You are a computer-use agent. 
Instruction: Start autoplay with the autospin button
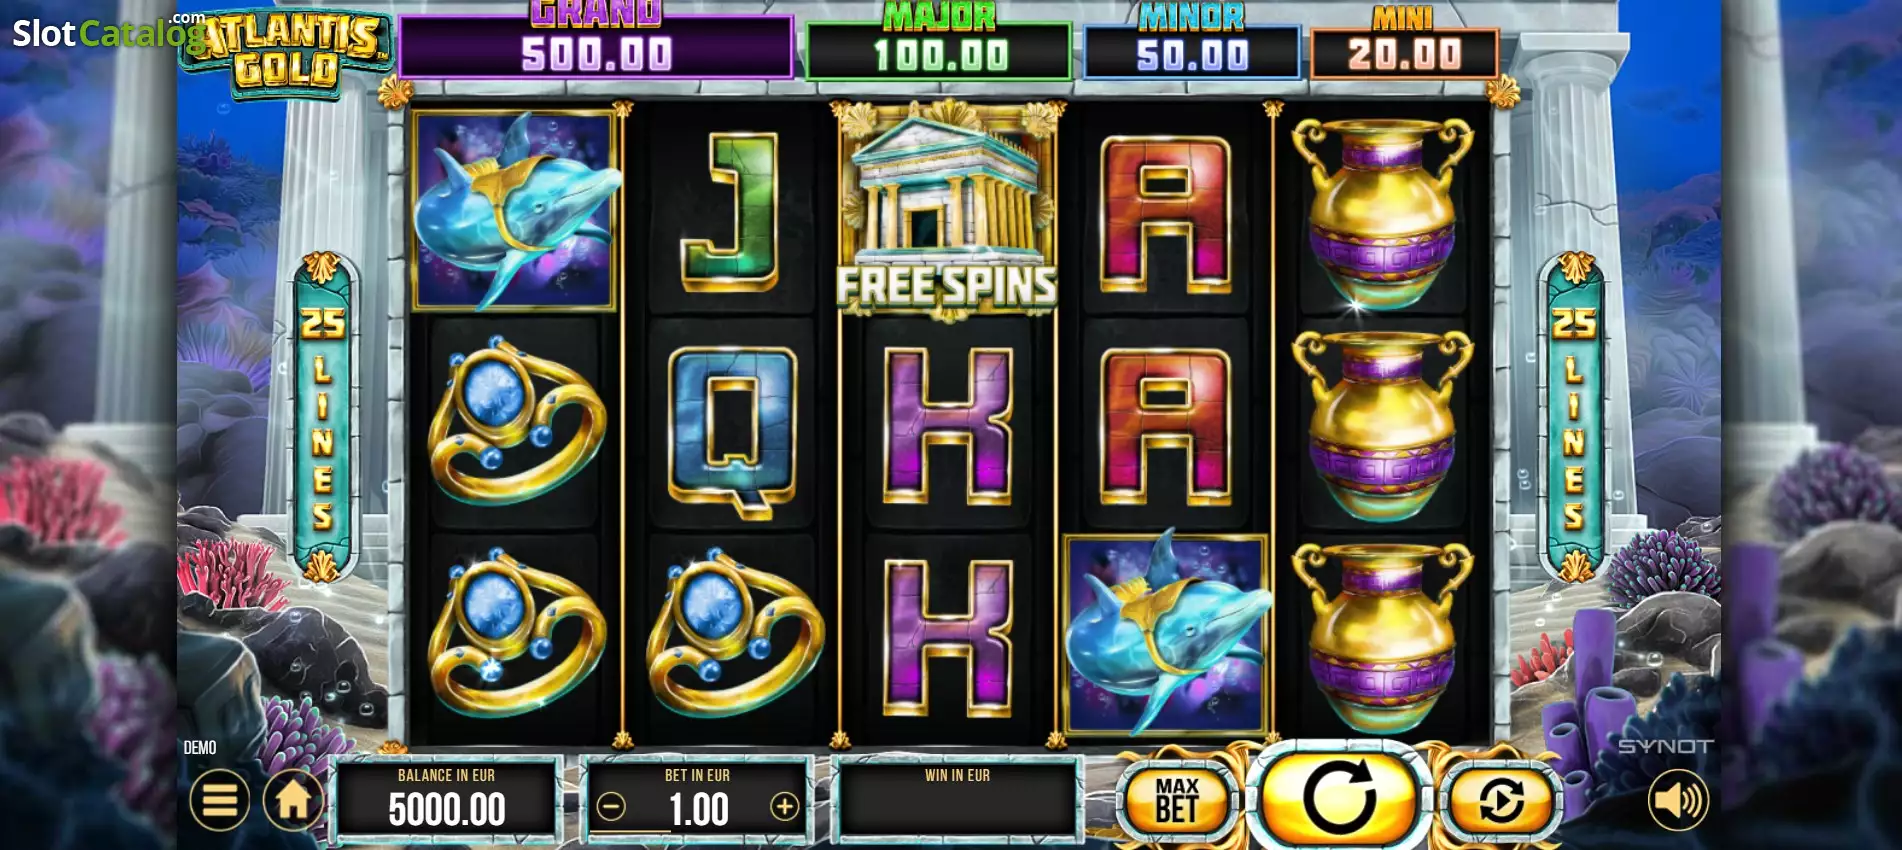(x=1501, y=800)
